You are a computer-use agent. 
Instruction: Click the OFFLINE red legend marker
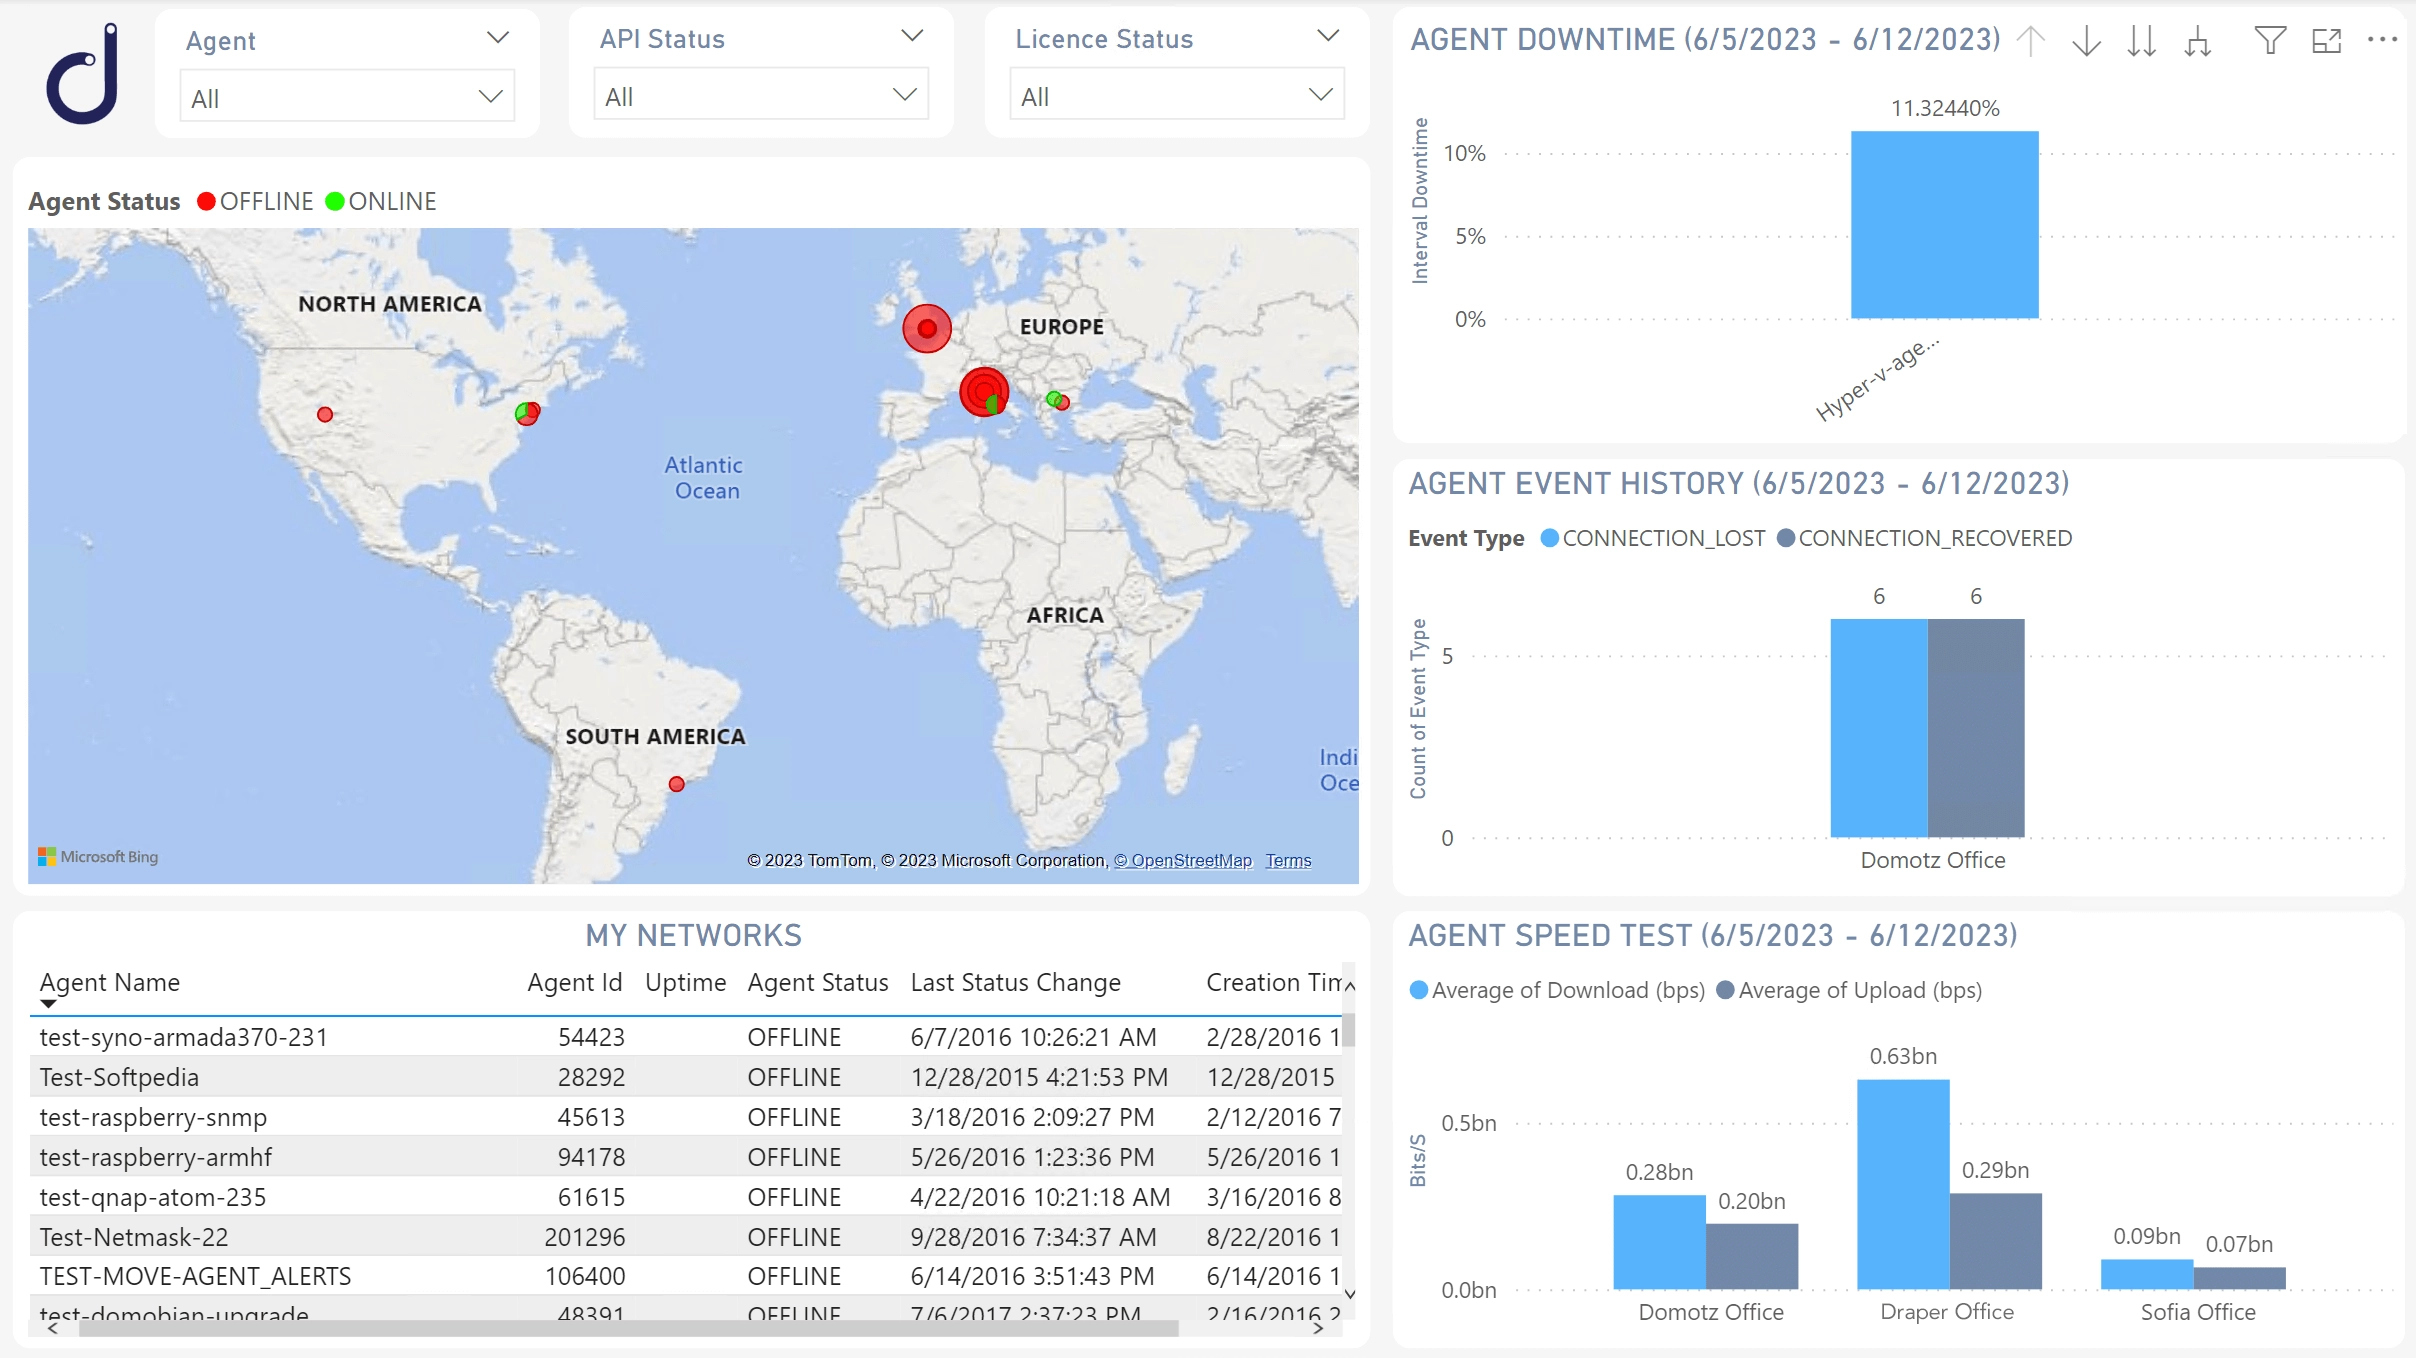coord(207,201)
